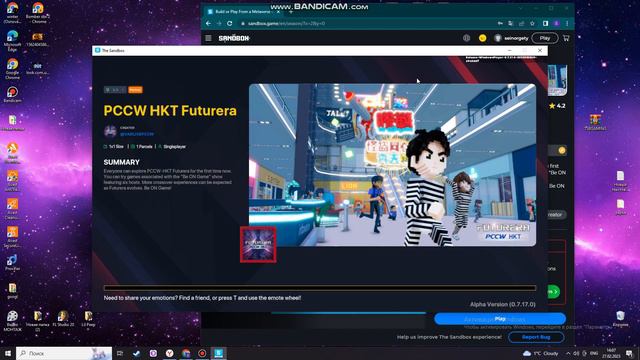Open the Chrome profile avatar
The width and height of the screenshot is (640, 360).
556,24
